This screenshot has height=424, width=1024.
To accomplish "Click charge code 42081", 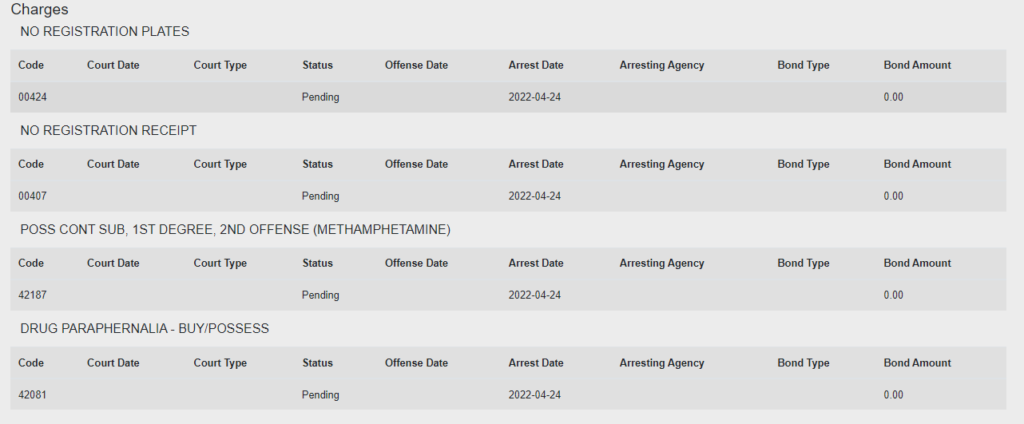I will (x=33, y=395).
